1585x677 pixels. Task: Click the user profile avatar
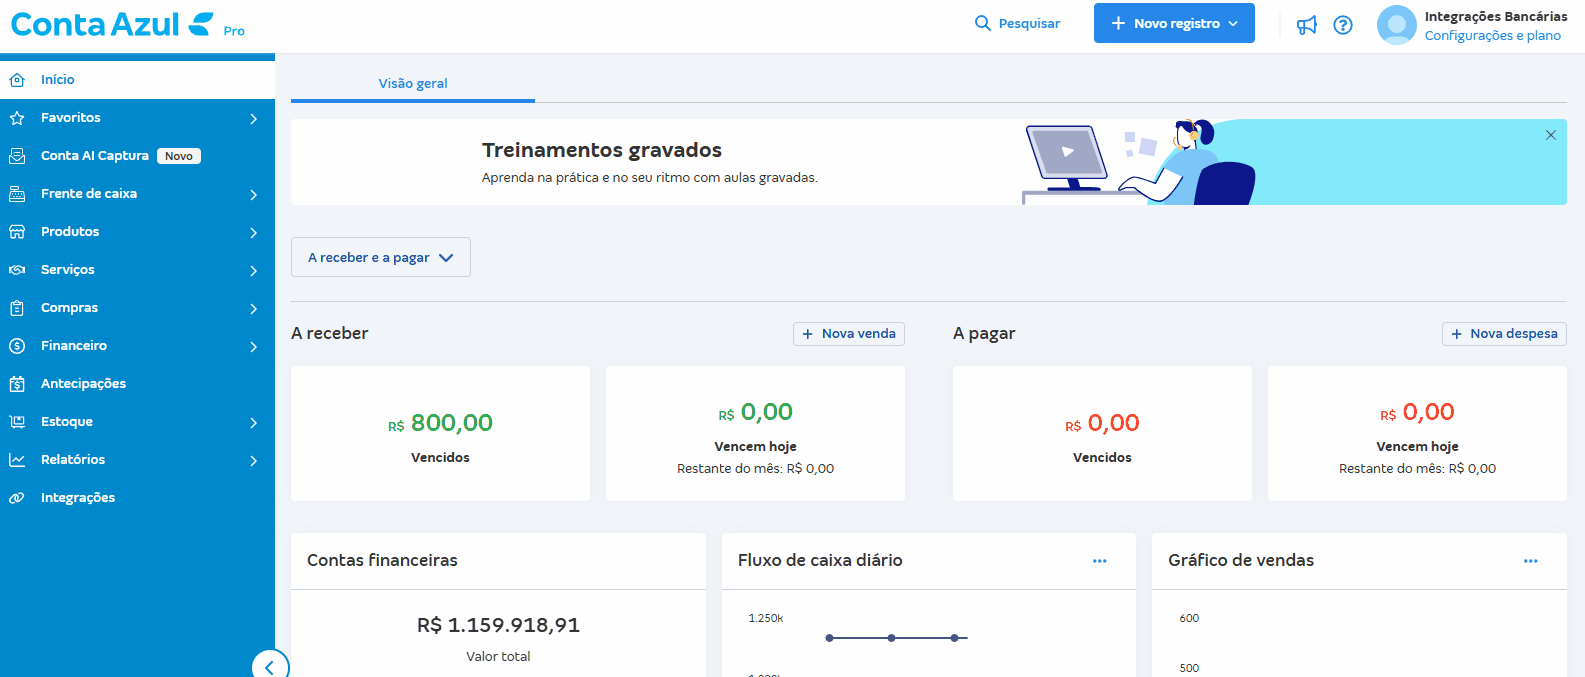tap(1397, 25)
